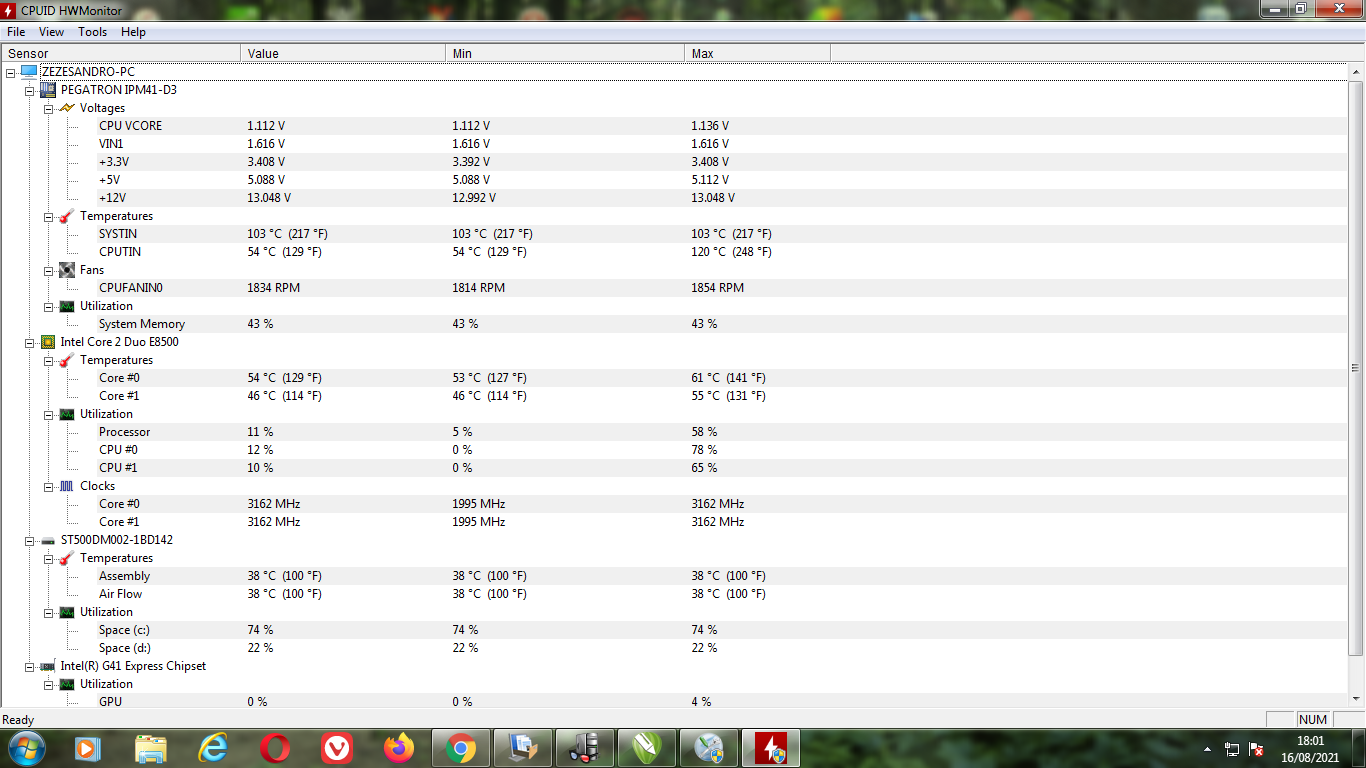Switch to Google Chrome in the taskbar
1366x768 pixels.
point(461,747)
